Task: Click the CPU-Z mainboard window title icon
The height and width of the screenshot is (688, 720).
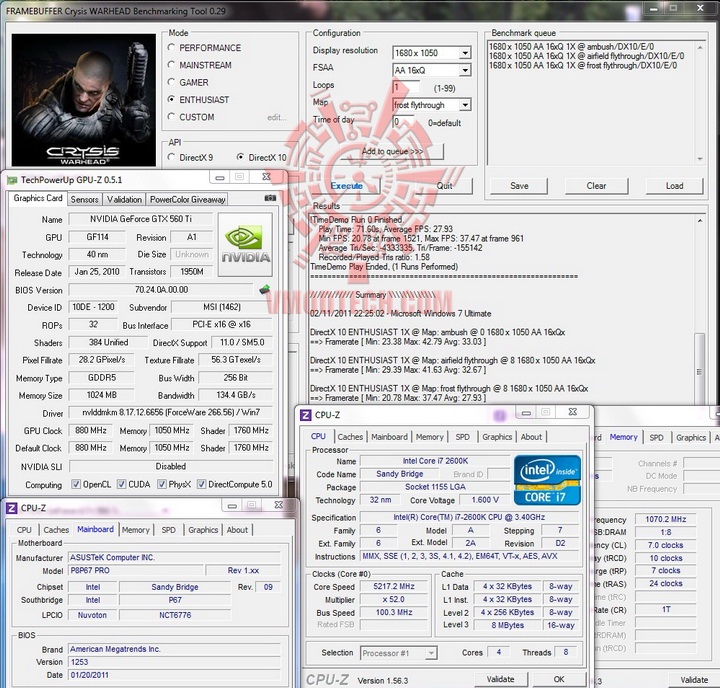Action: (x=11, y=508)
